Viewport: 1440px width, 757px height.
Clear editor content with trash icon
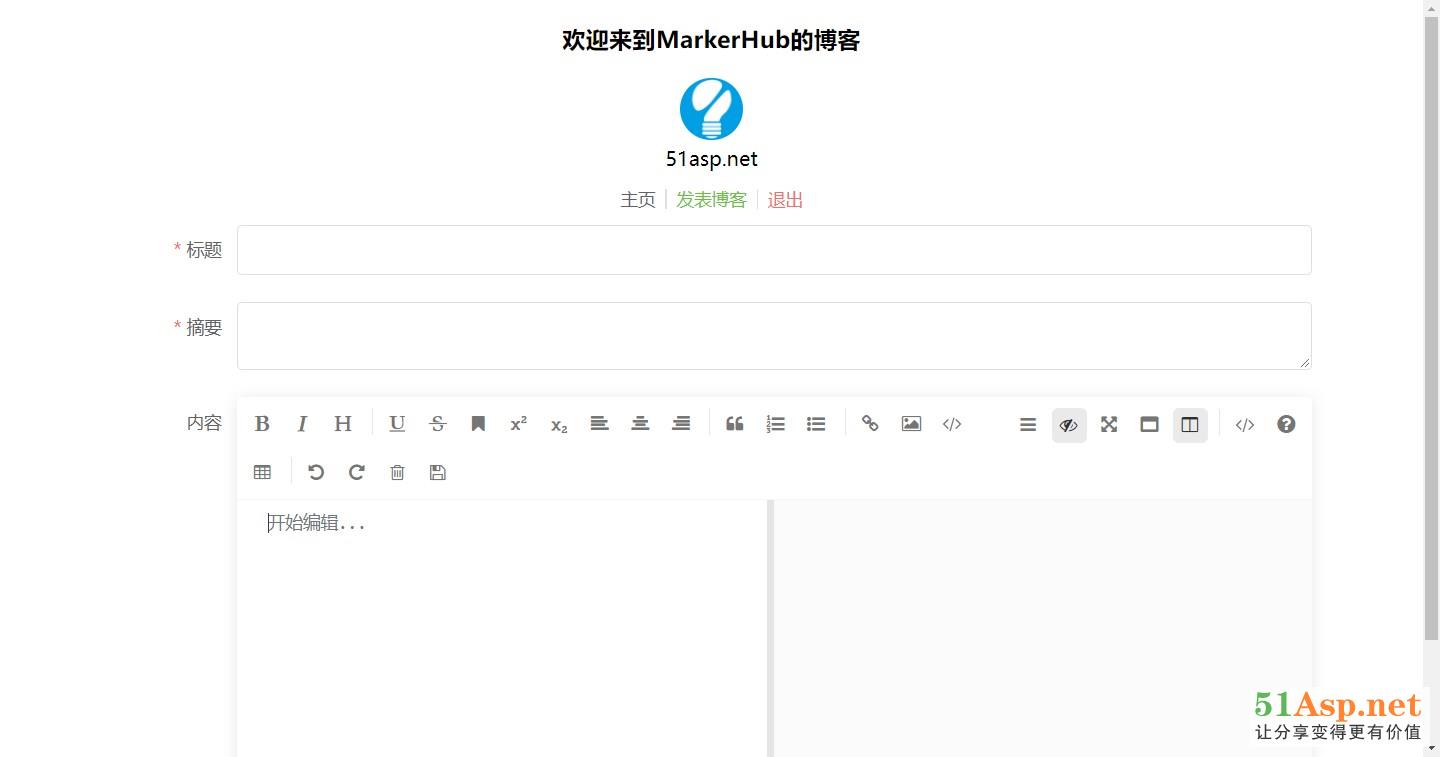(397, 472)
